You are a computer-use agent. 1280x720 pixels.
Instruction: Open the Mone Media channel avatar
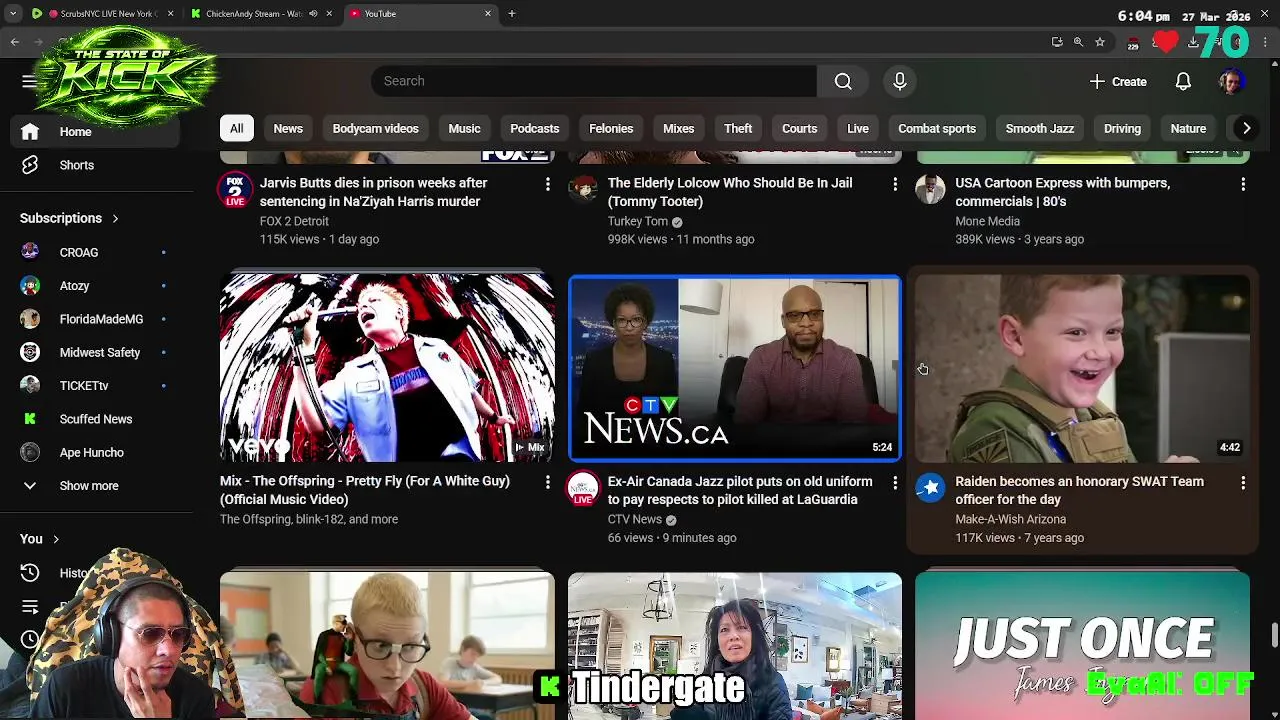click(x=930, y=188)
